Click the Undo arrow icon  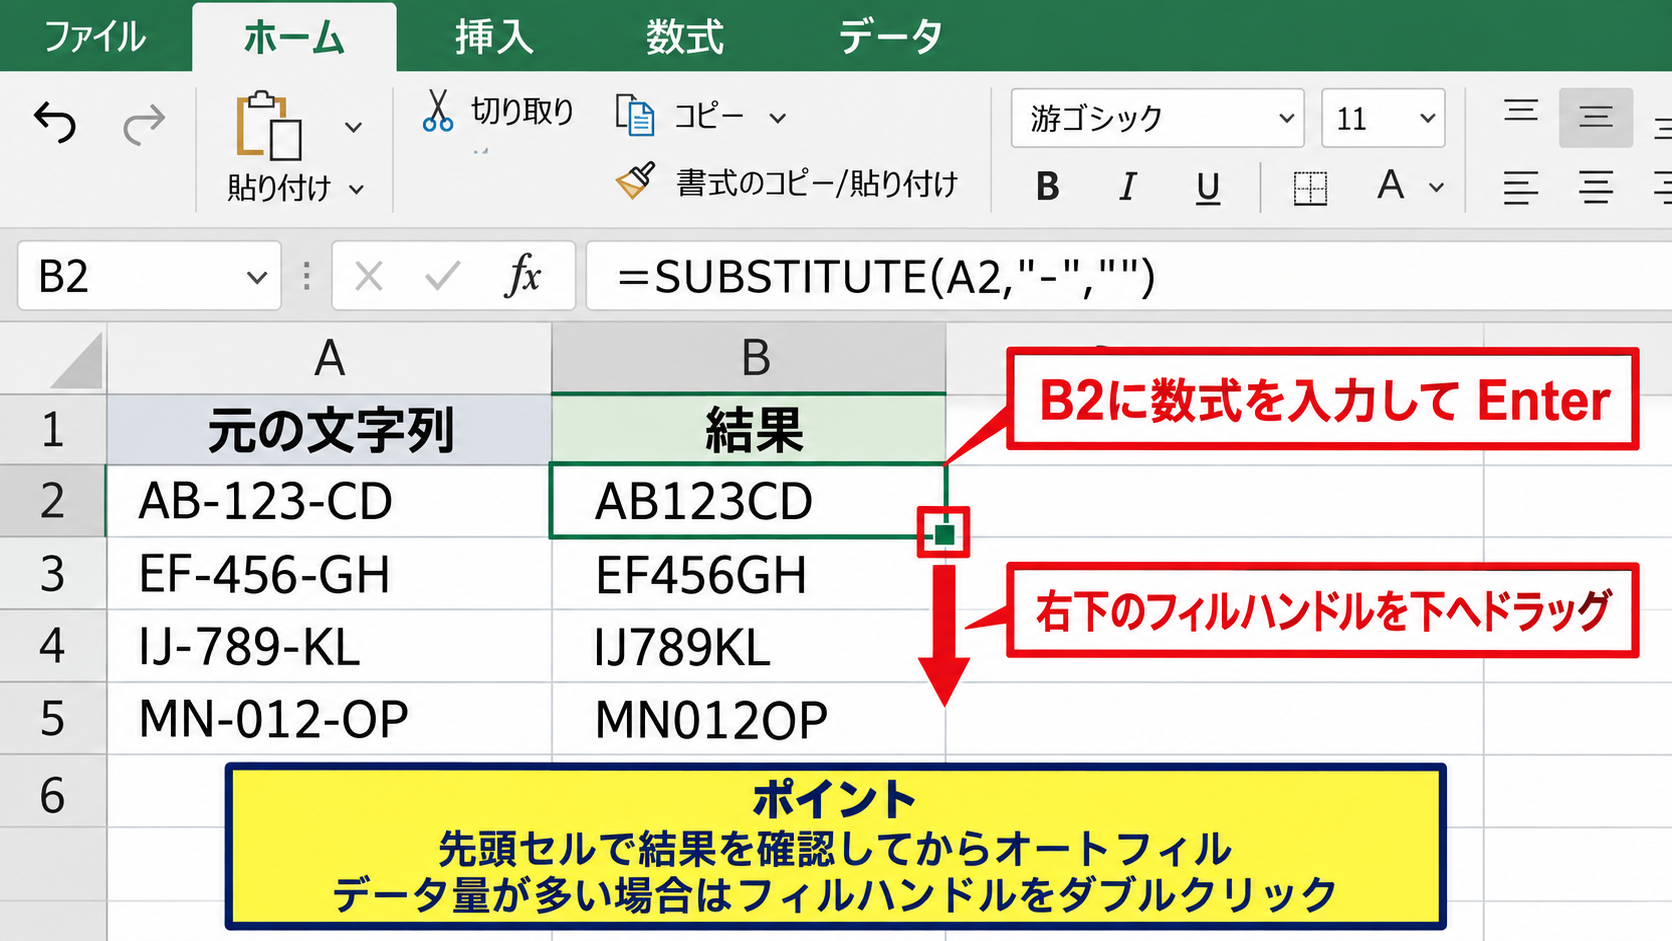coord(55,124)
